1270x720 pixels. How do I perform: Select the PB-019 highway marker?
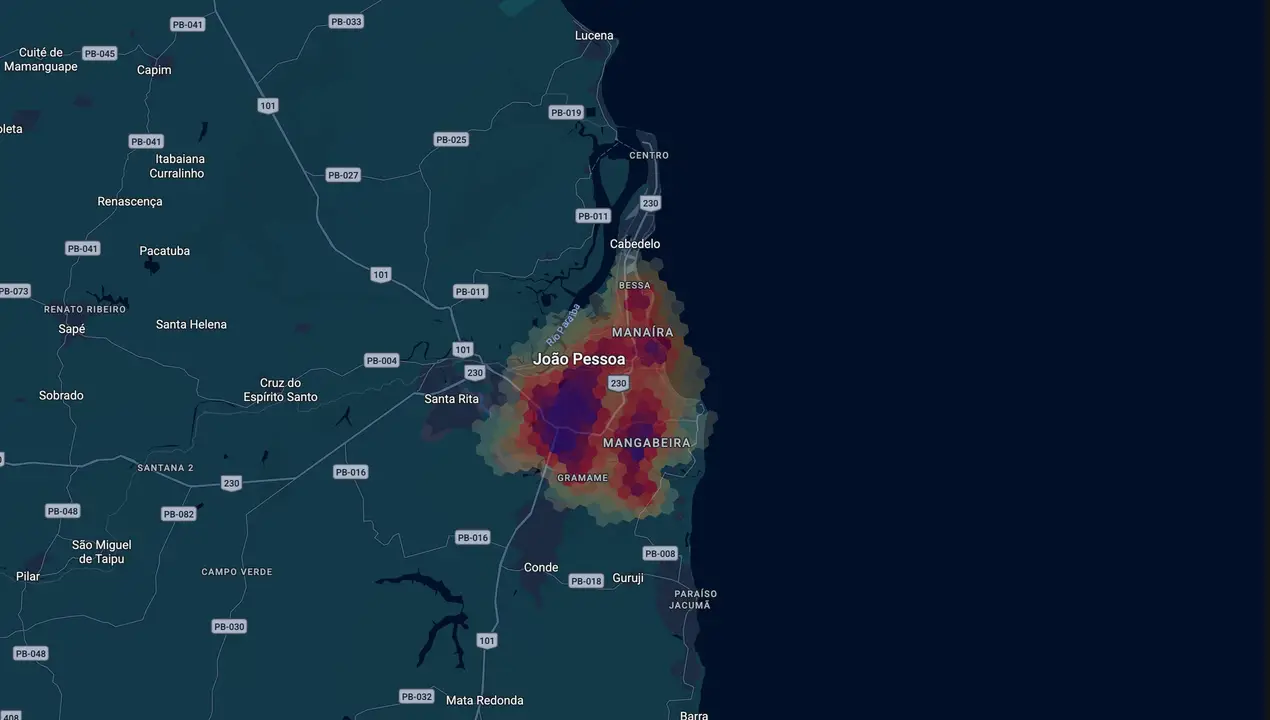click(566, 113)
